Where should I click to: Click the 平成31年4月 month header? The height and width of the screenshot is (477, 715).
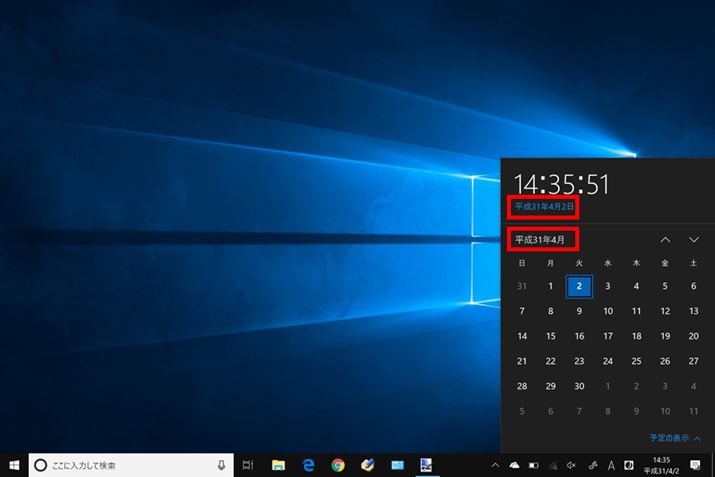click(539, 240)
